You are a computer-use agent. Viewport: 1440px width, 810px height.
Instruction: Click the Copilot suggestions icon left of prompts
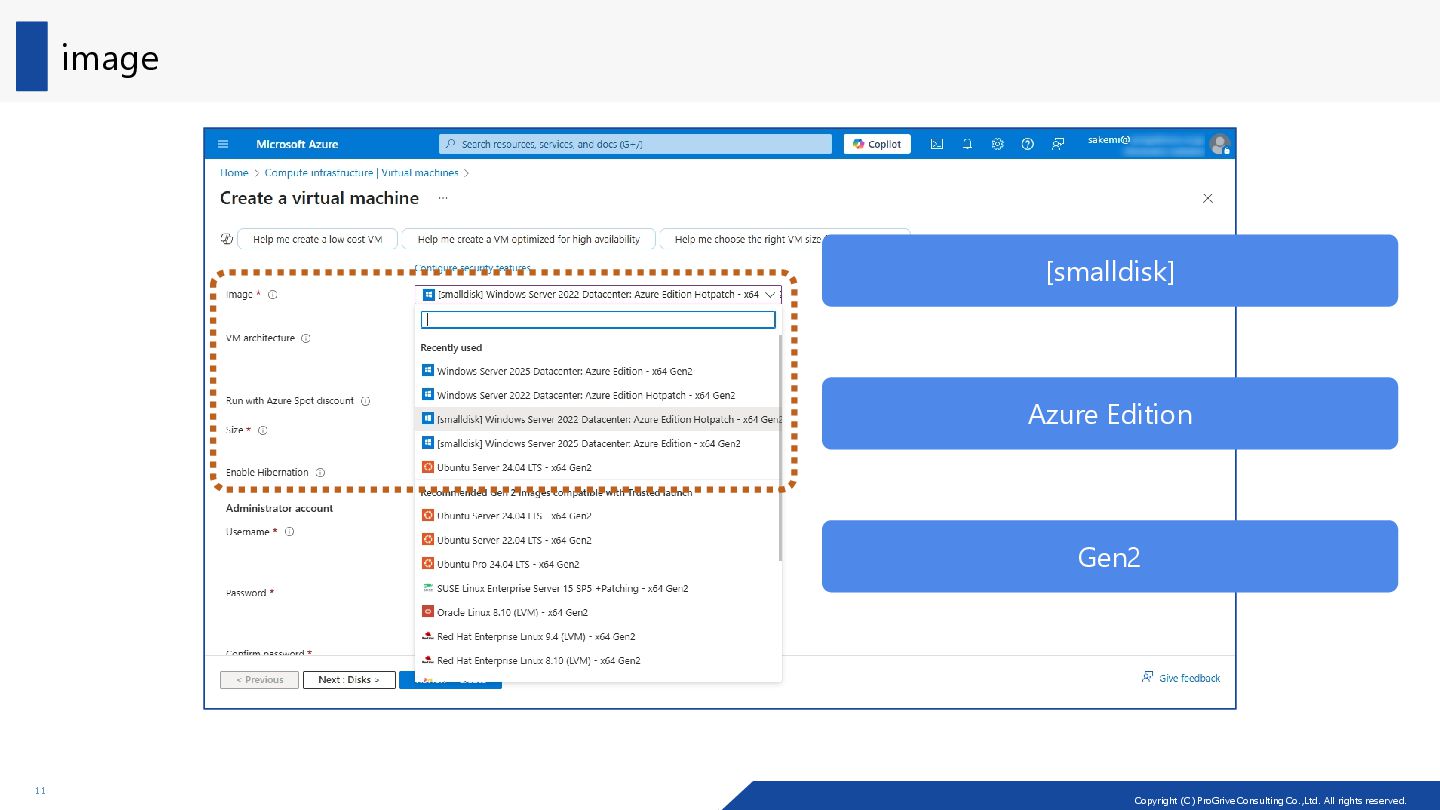(226, 239)
